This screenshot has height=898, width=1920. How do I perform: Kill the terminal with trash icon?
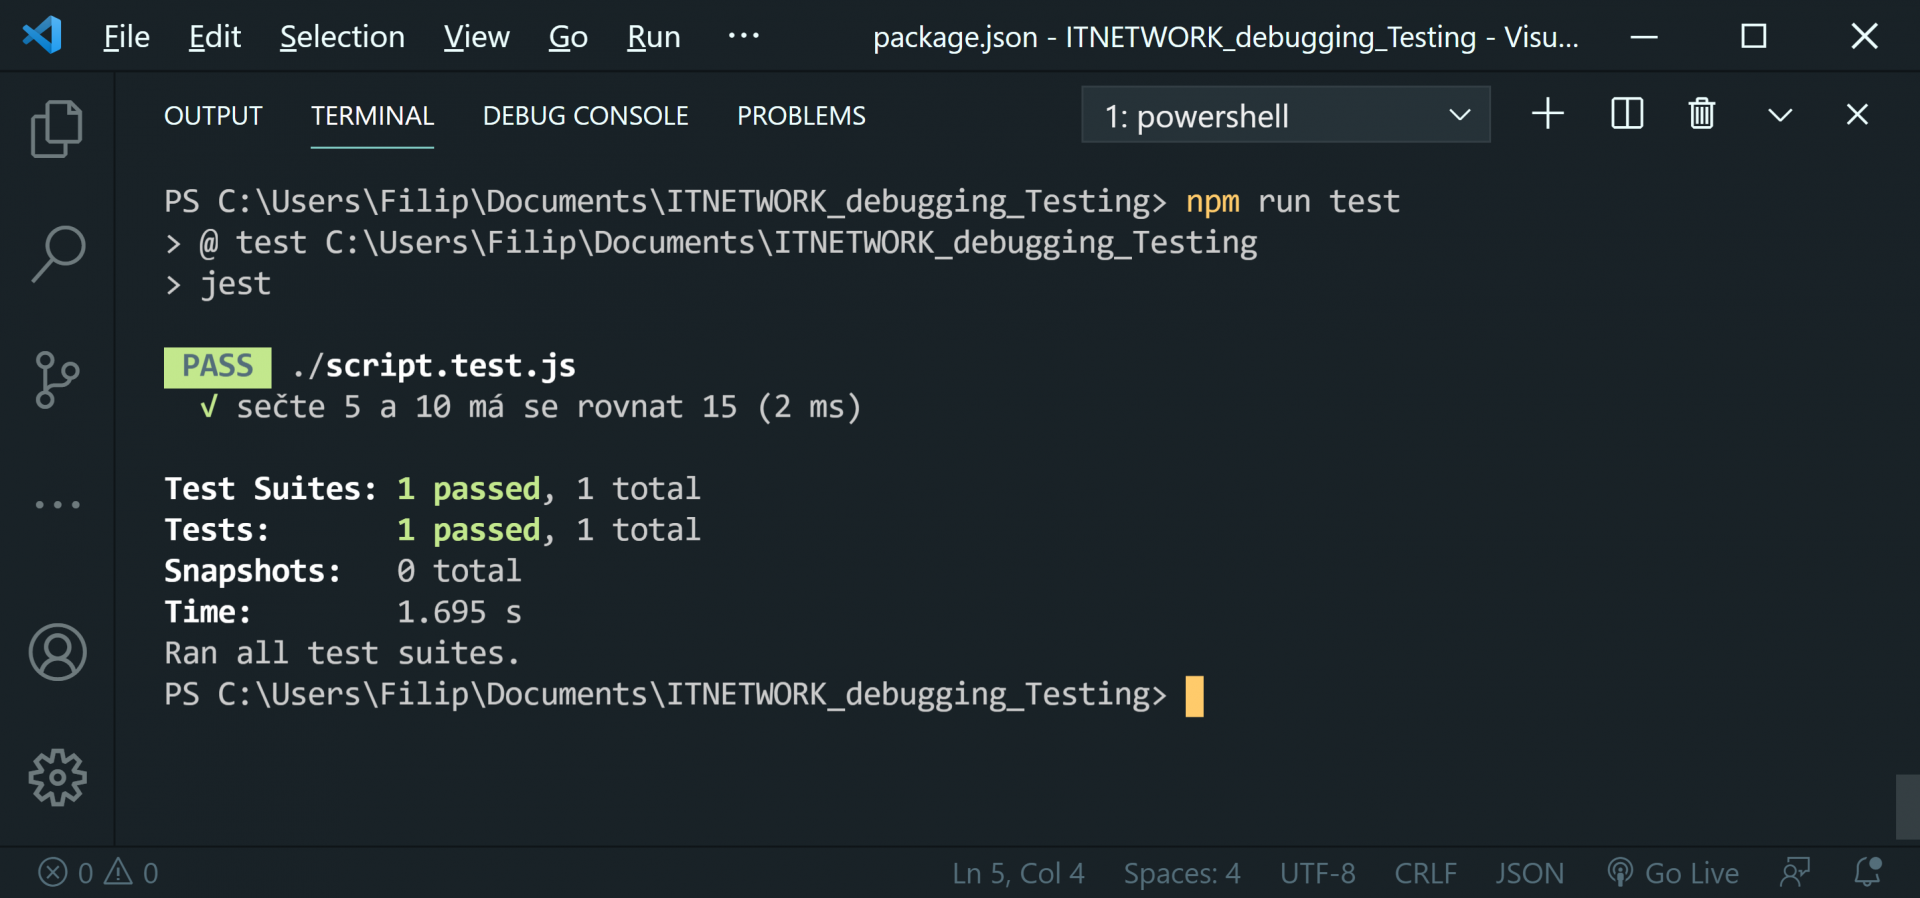(1702, 114)
